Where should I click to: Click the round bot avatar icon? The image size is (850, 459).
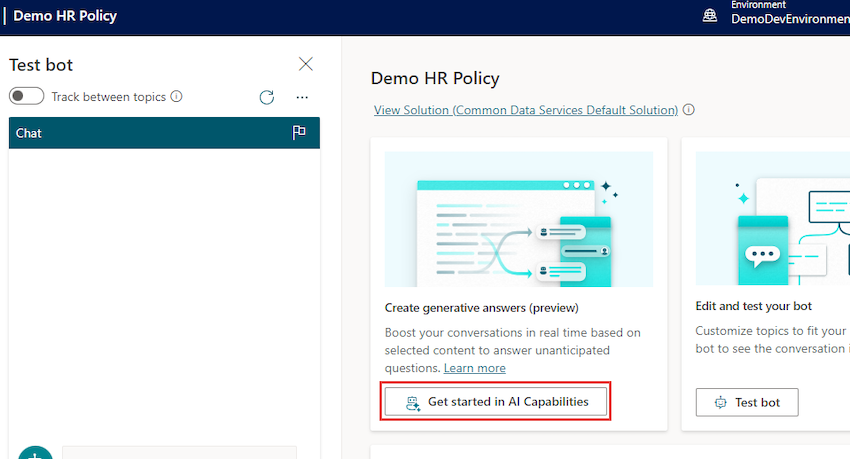[35, 453]
